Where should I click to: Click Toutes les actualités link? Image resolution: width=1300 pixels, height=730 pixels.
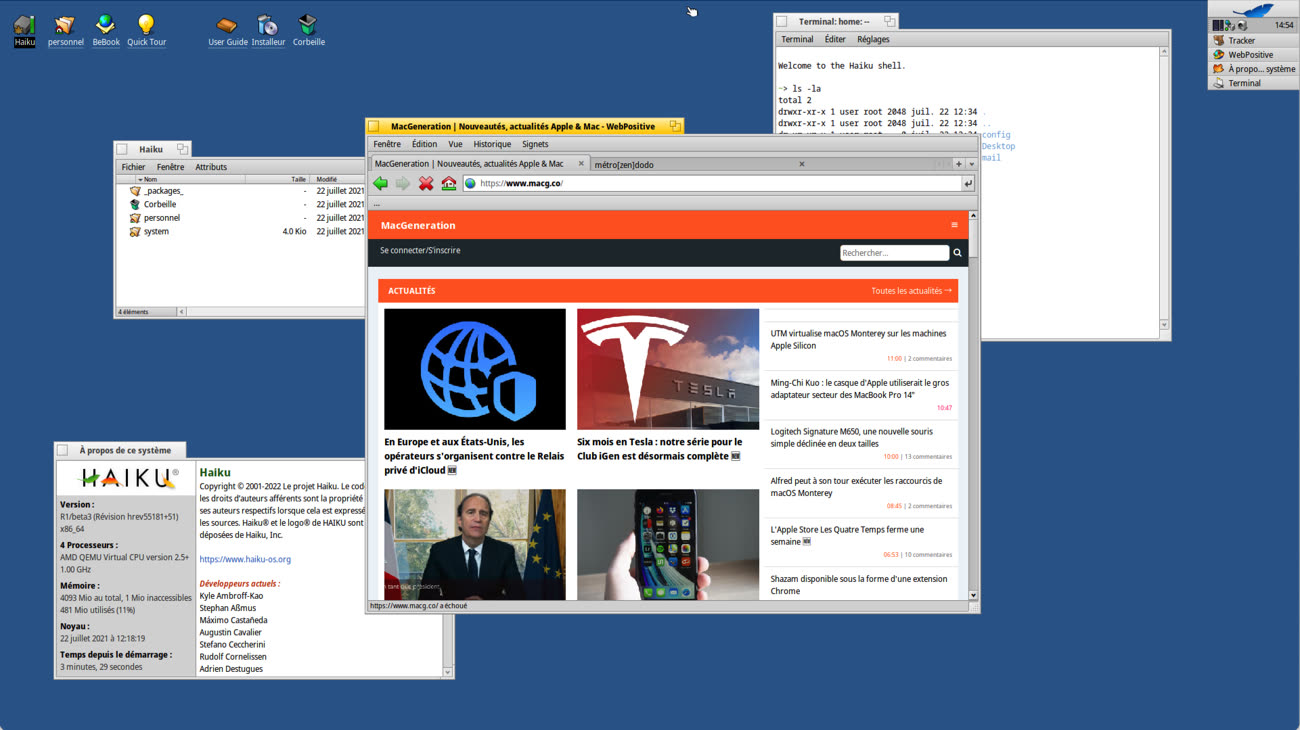point(911,291)
